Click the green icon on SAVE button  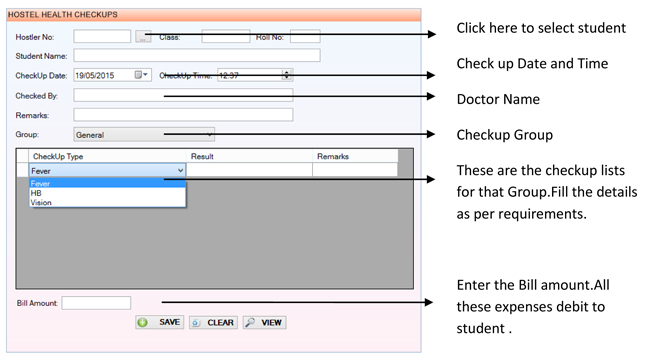143,323
